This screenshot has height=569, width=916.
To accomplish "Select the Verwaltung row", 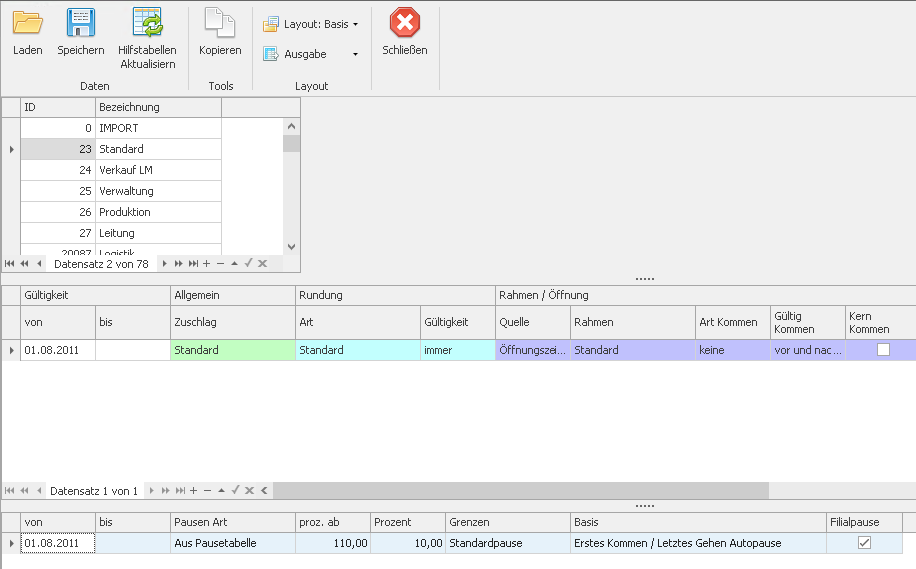I will pos(126,191).
